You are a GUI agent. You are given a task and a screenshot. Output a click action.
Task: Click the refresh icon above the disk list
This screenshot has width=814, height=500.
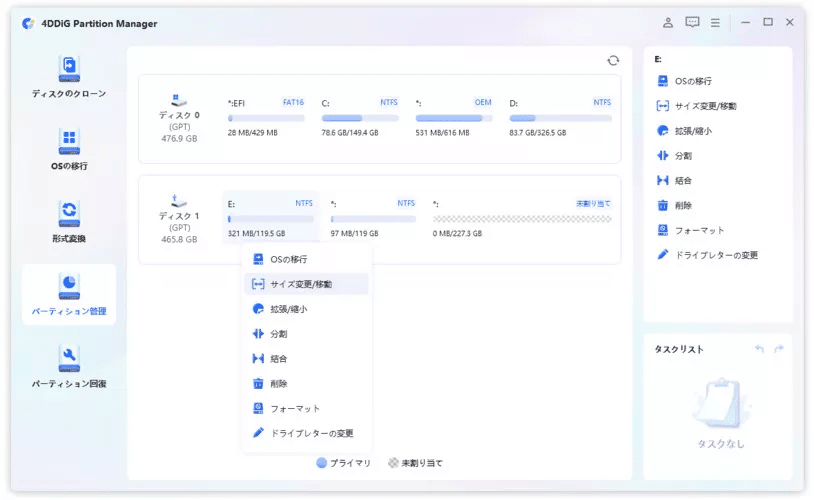pyautogui.click(x=613, y=61)
